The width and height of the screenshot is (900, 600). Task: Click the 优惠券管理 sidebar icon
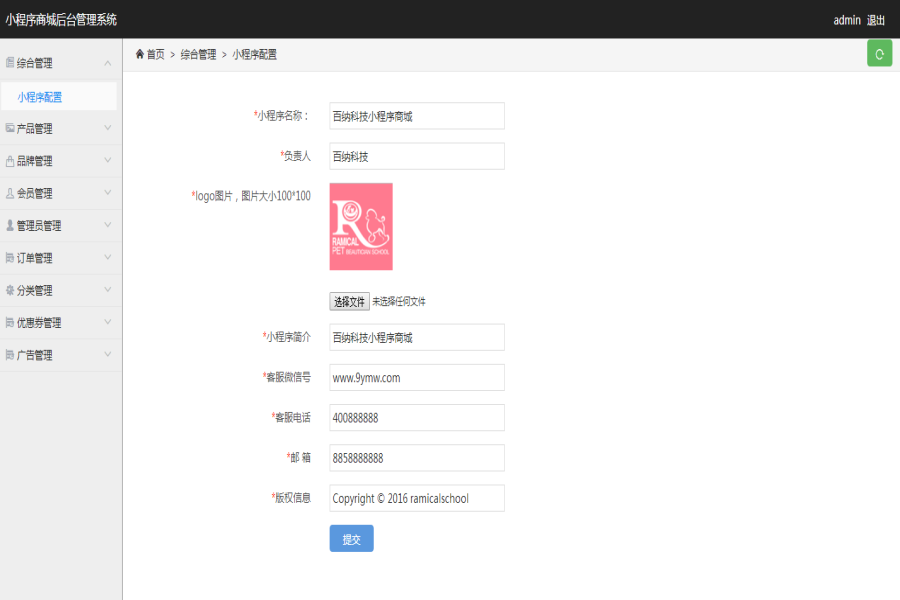[10, 323]
